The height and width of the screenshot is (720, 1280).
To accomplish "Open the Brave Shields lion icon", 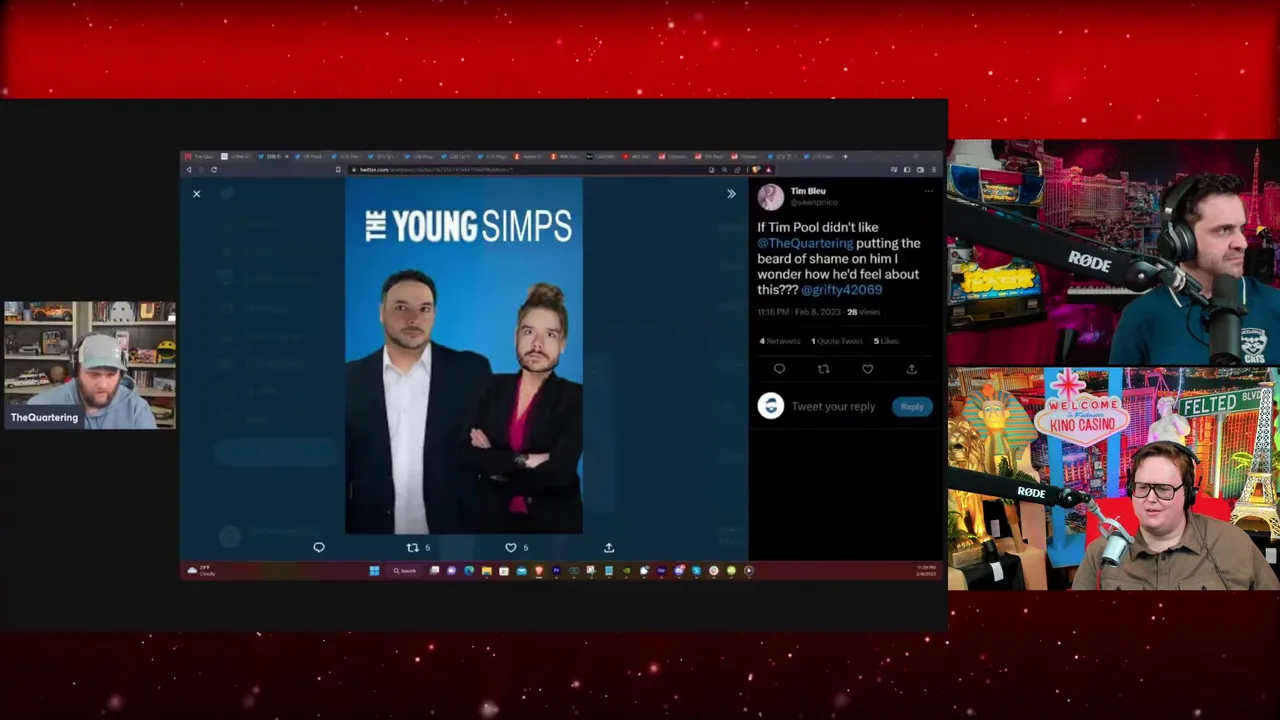I will pos(755,170).
